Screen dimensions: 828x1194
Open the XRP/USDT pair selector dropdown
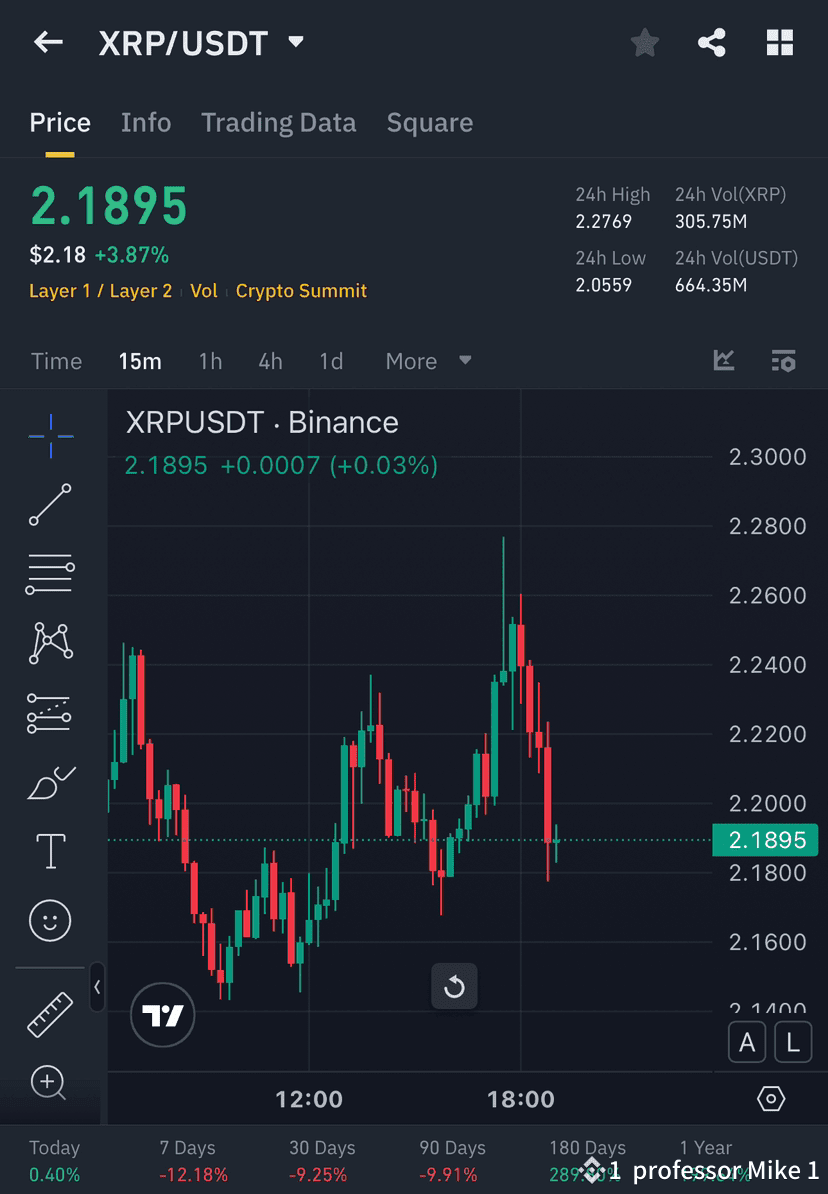click(x=295, y=42)
